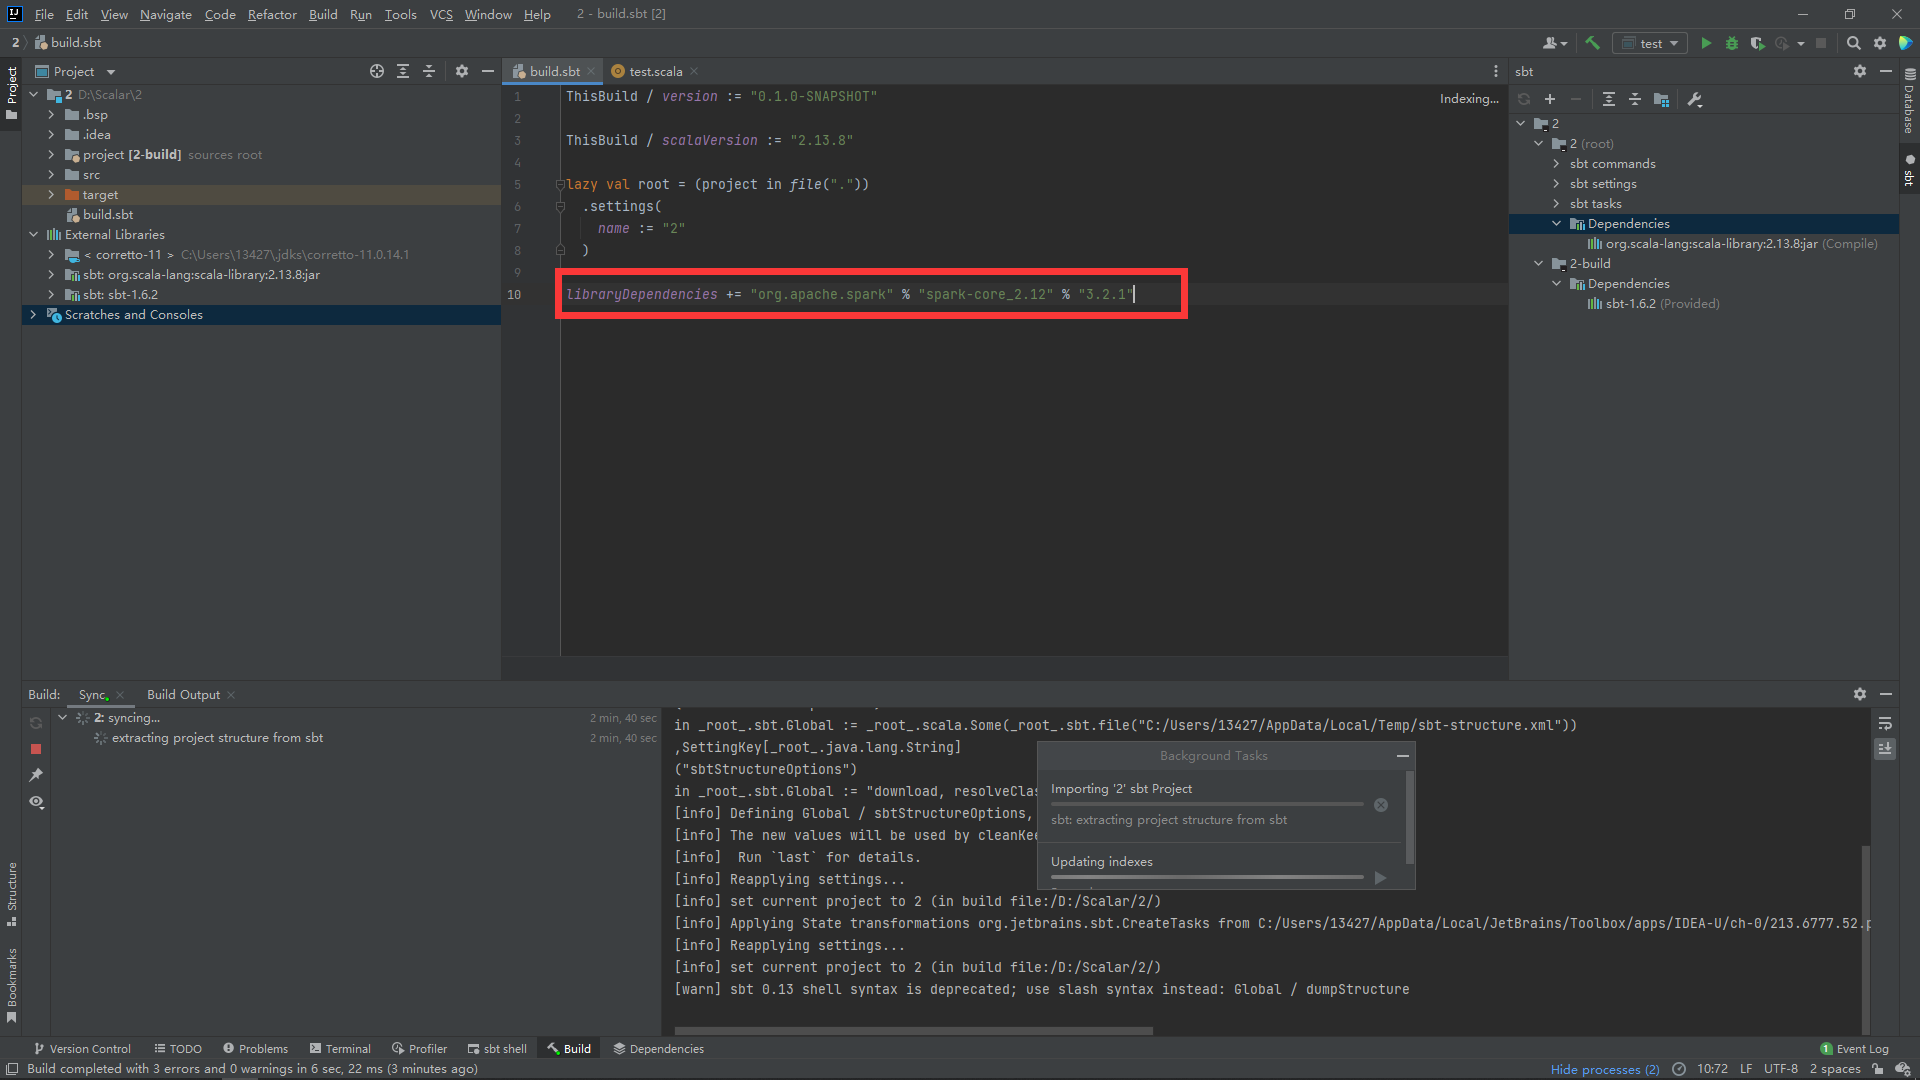Click sbt panel wrench settings icon

tap(1695, 99)
